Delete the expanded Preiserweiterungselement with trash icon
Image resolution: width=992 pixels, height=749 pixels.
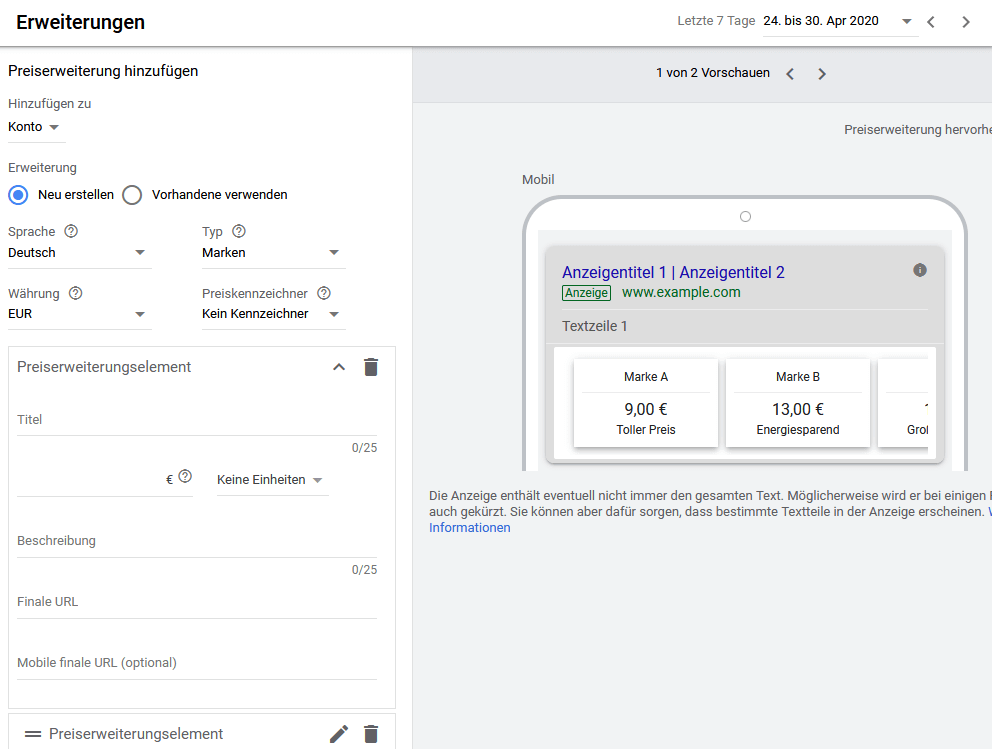click(x=371, y=367)
